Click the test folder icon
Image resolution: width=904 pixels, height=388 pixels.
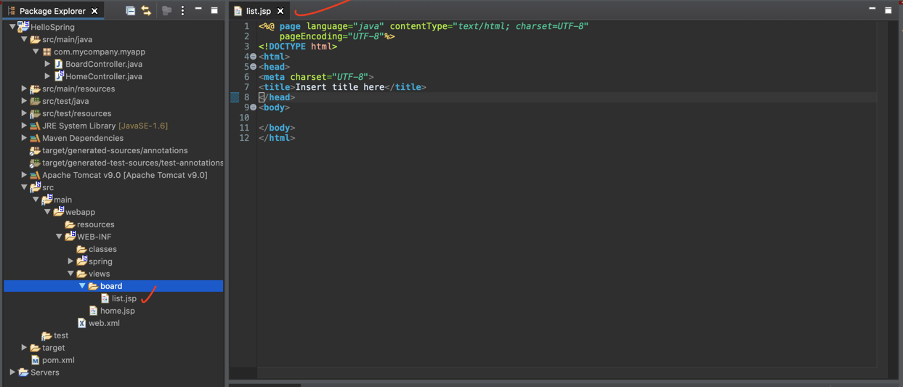47,336
